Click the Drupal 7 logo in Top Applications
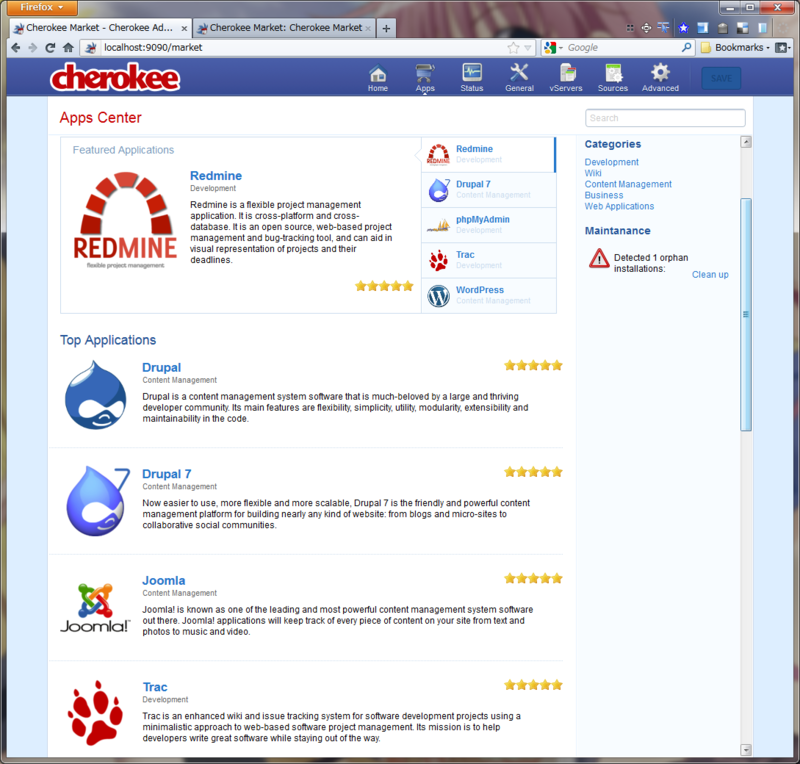The width and height of the screenshot is (800, 764). click(x=97, y=501)
